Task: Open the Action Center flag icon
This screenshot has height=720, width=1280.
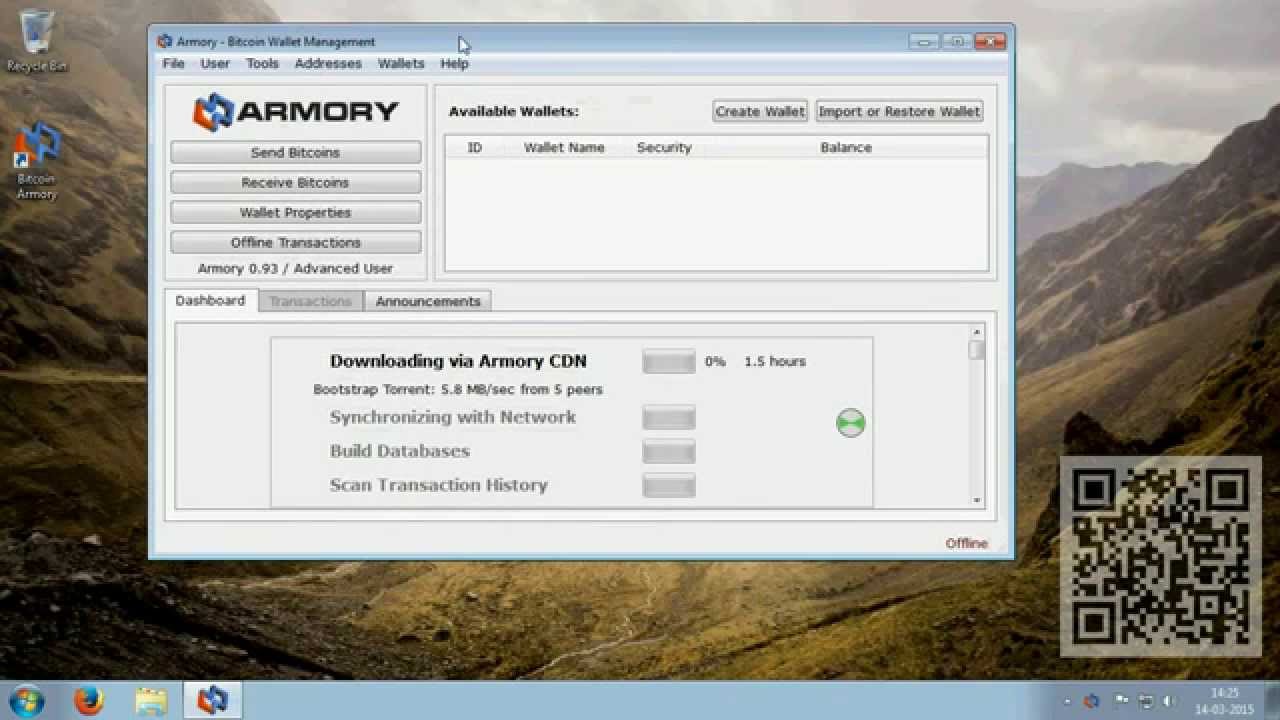Action: (1121, 701)
